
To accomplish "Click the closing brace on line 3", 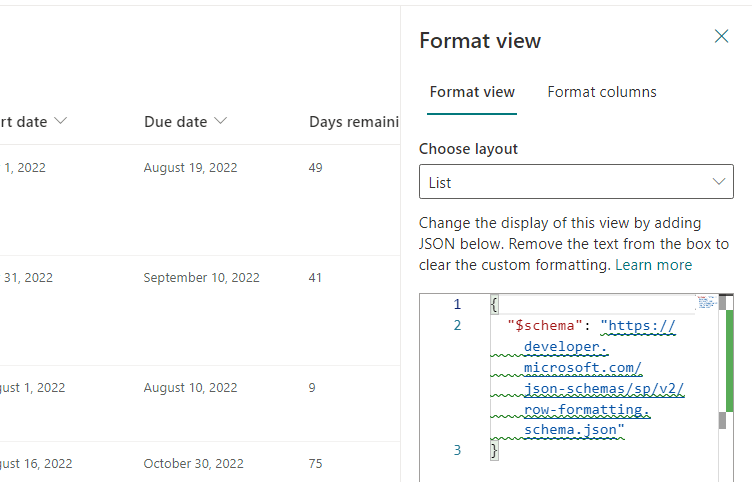I will point(494,451).
